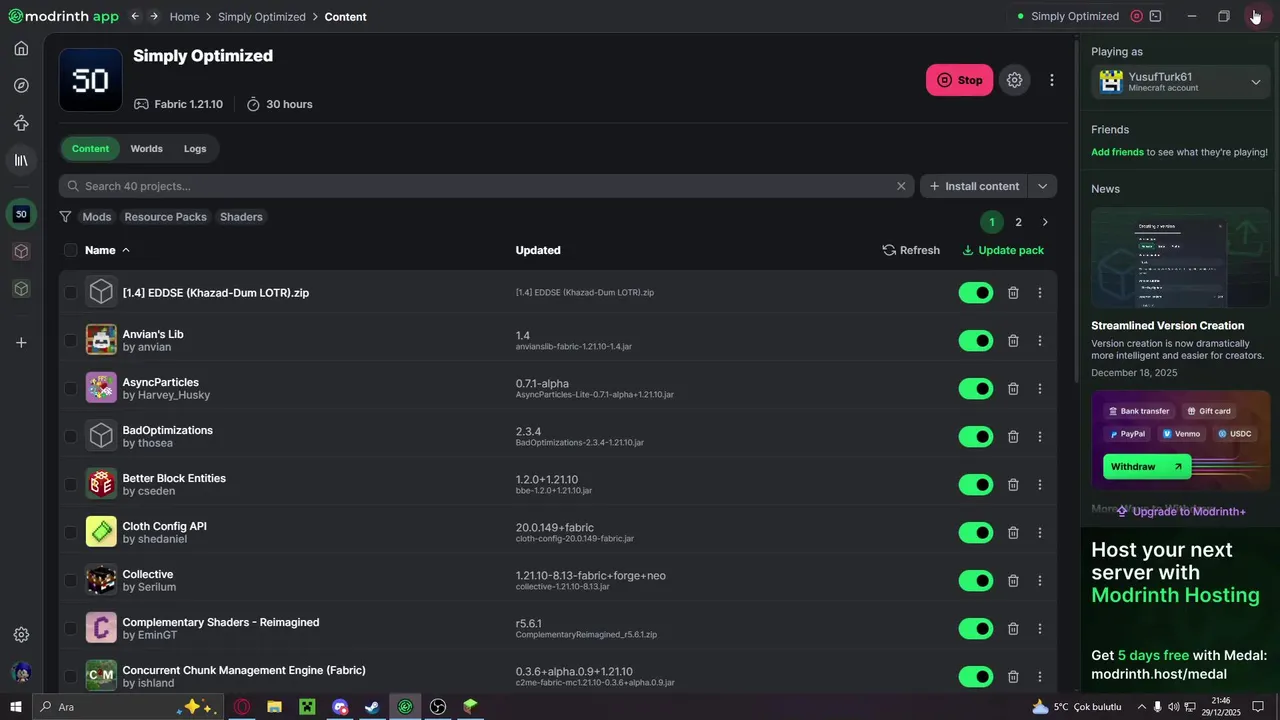Image resolution: width=1280 pixels, height=720 pixels.
Task: Disable the EDDSE (Khazad-Dum LOTR).zip toggle
Action: (976, 293)
